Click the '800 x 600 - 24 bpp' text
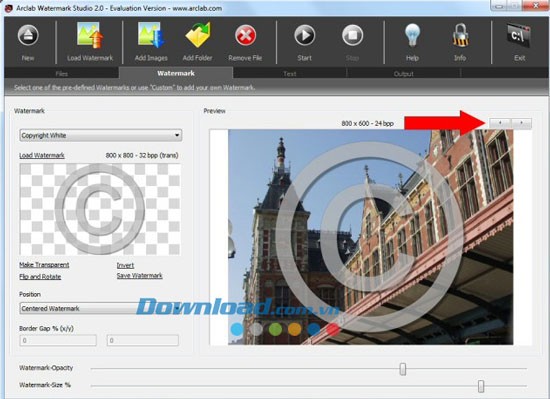This screenshot has width=550, height=399. [367, 123]
